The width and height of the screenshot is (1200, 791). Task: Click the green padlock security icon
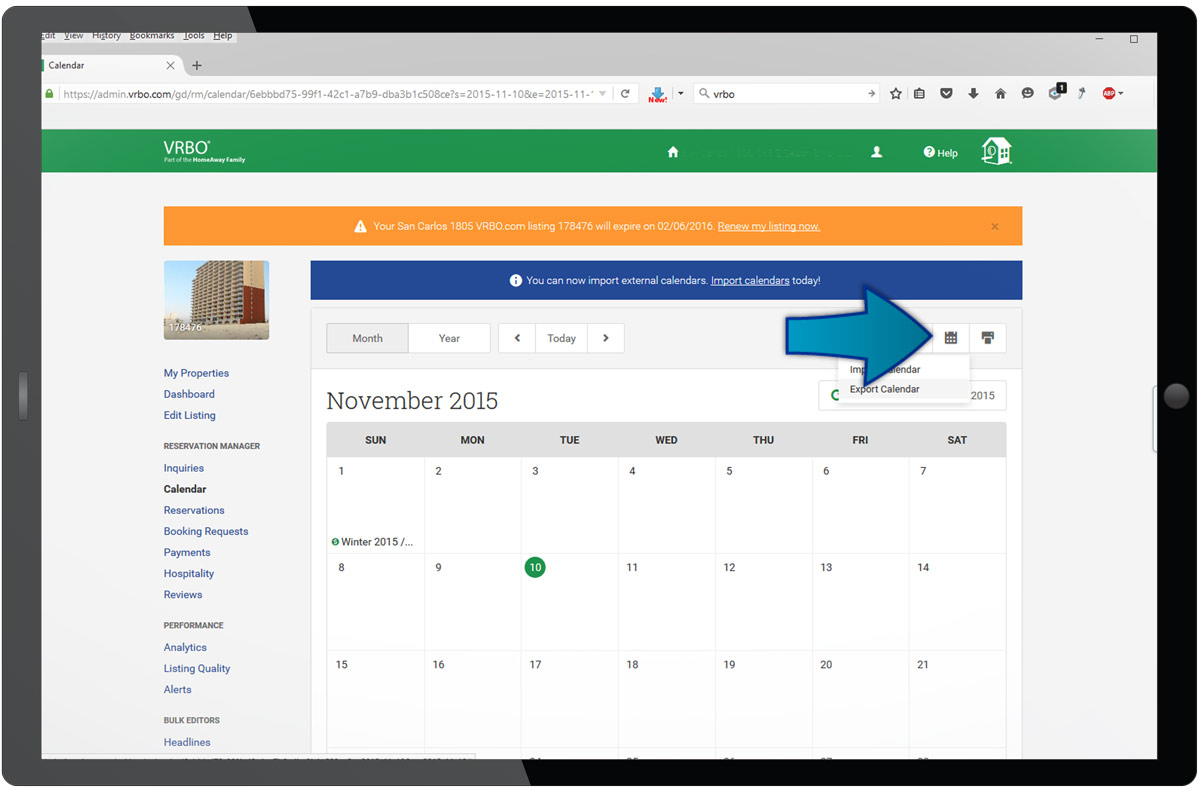click(x=50, y=94)
